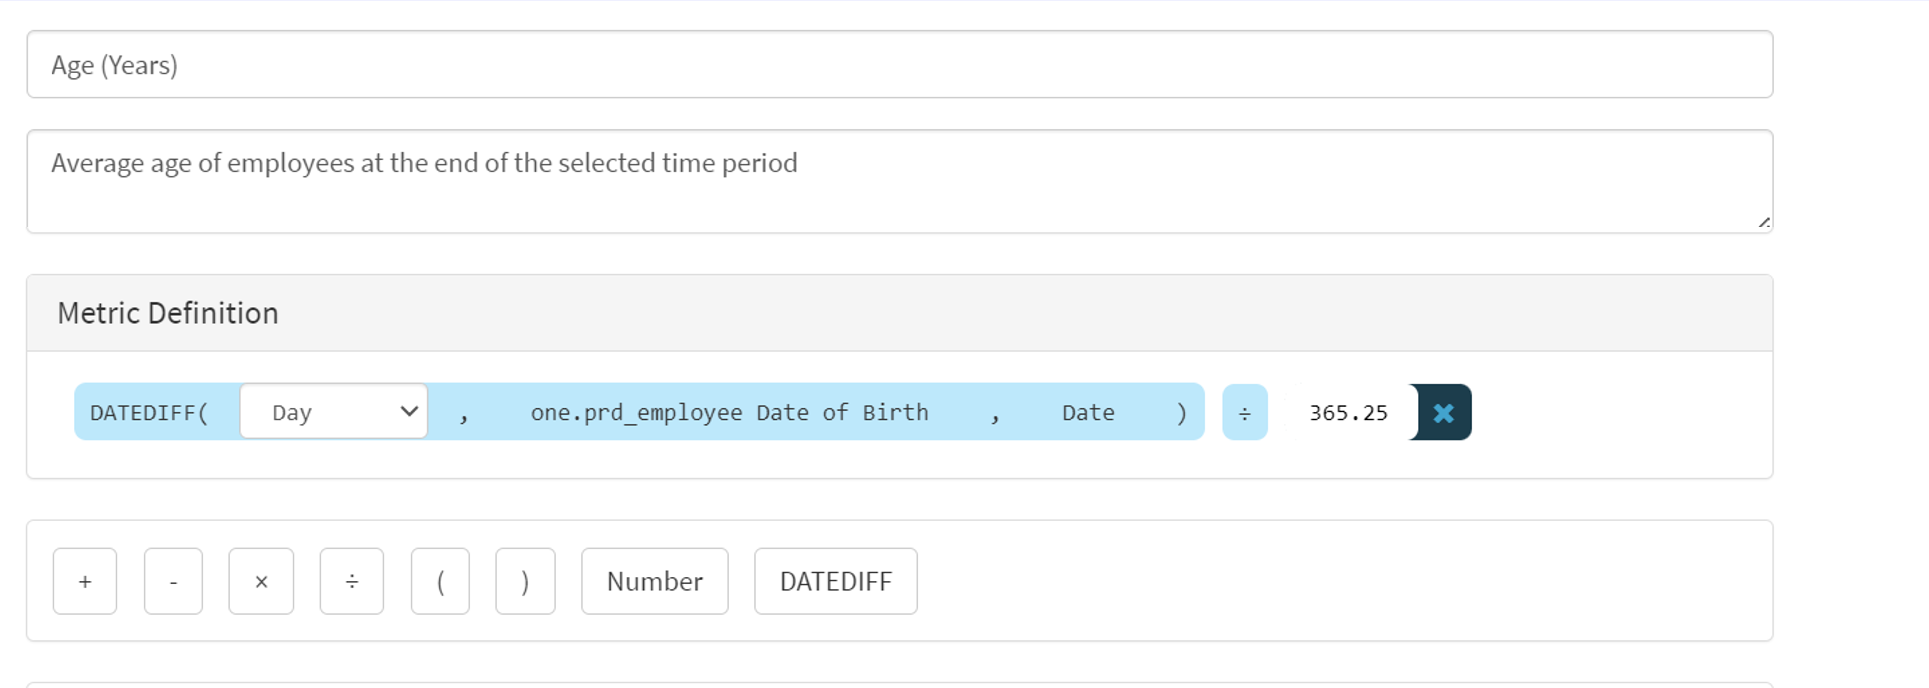Add a multiplication operator button
The image size is (1929, 688).
pyautogui.click(x=261, y=581)
